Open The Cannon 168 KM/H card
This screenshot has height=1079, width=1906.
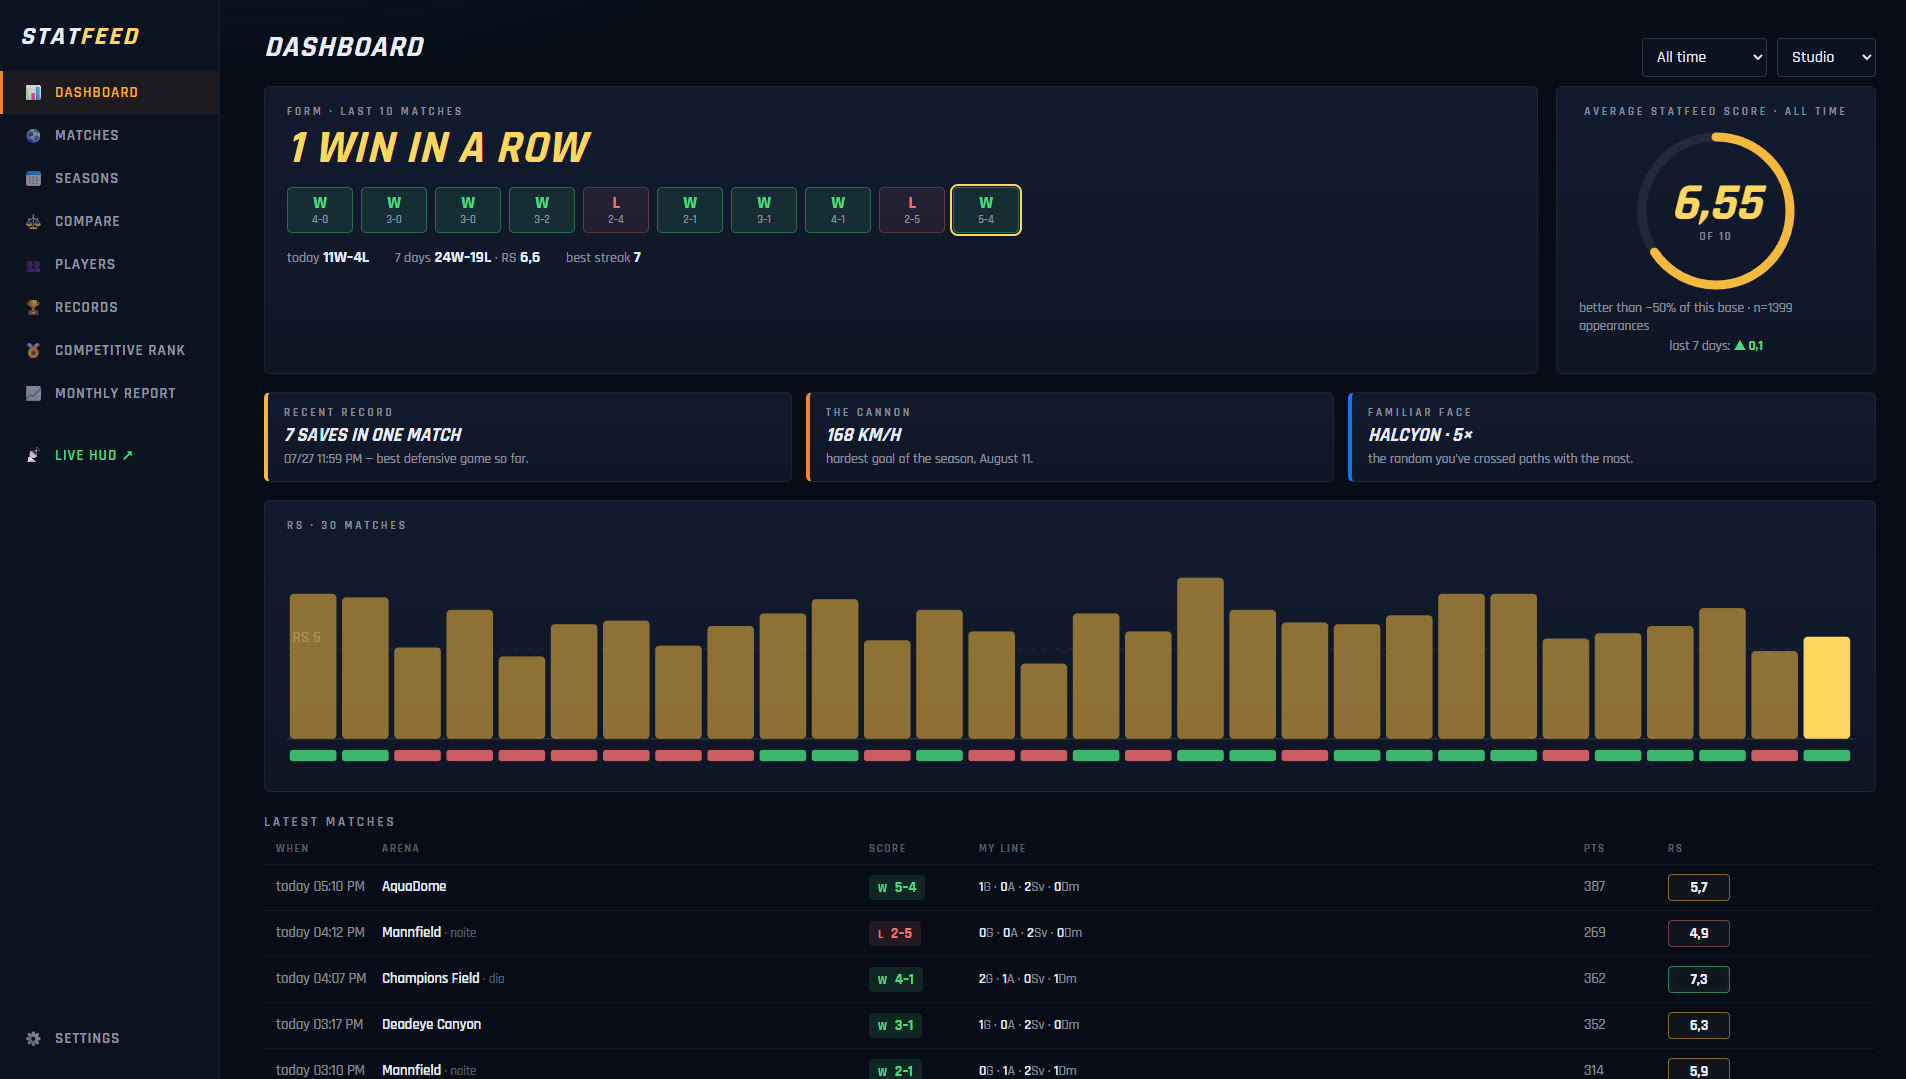1070,437
